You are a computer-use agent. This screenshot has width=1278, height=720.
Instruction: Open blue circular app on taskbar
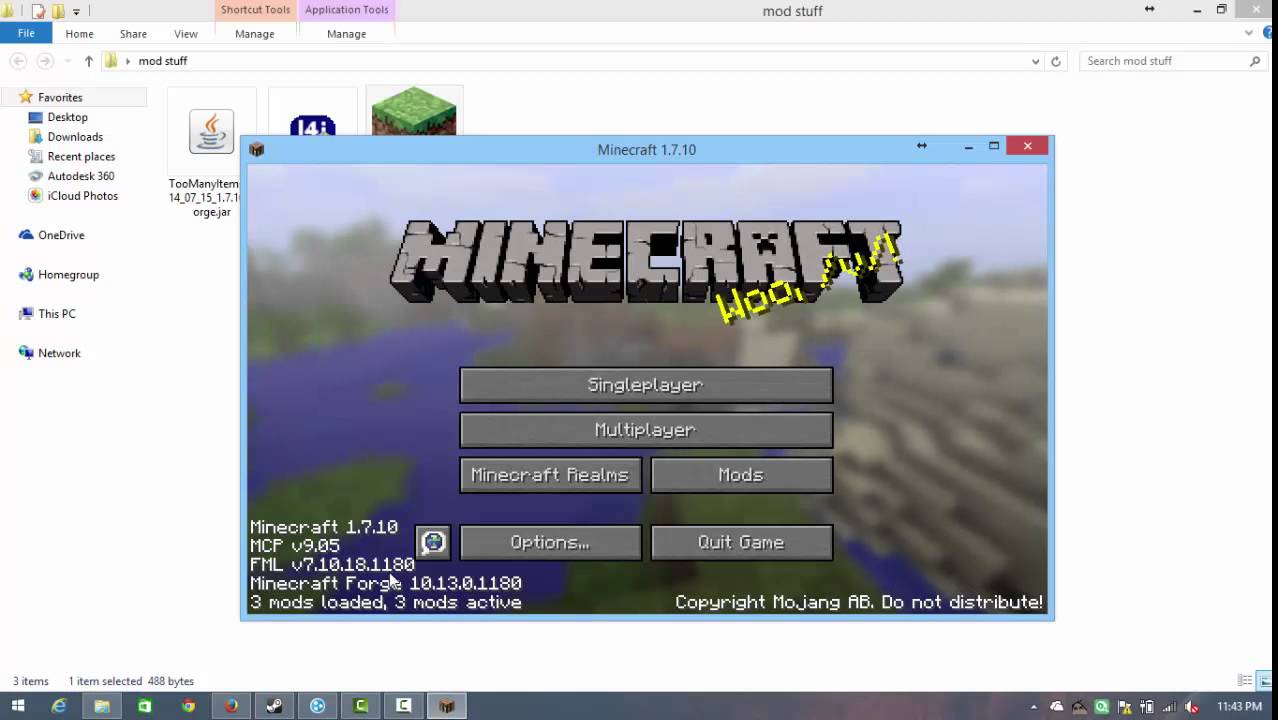pos(318,706)
